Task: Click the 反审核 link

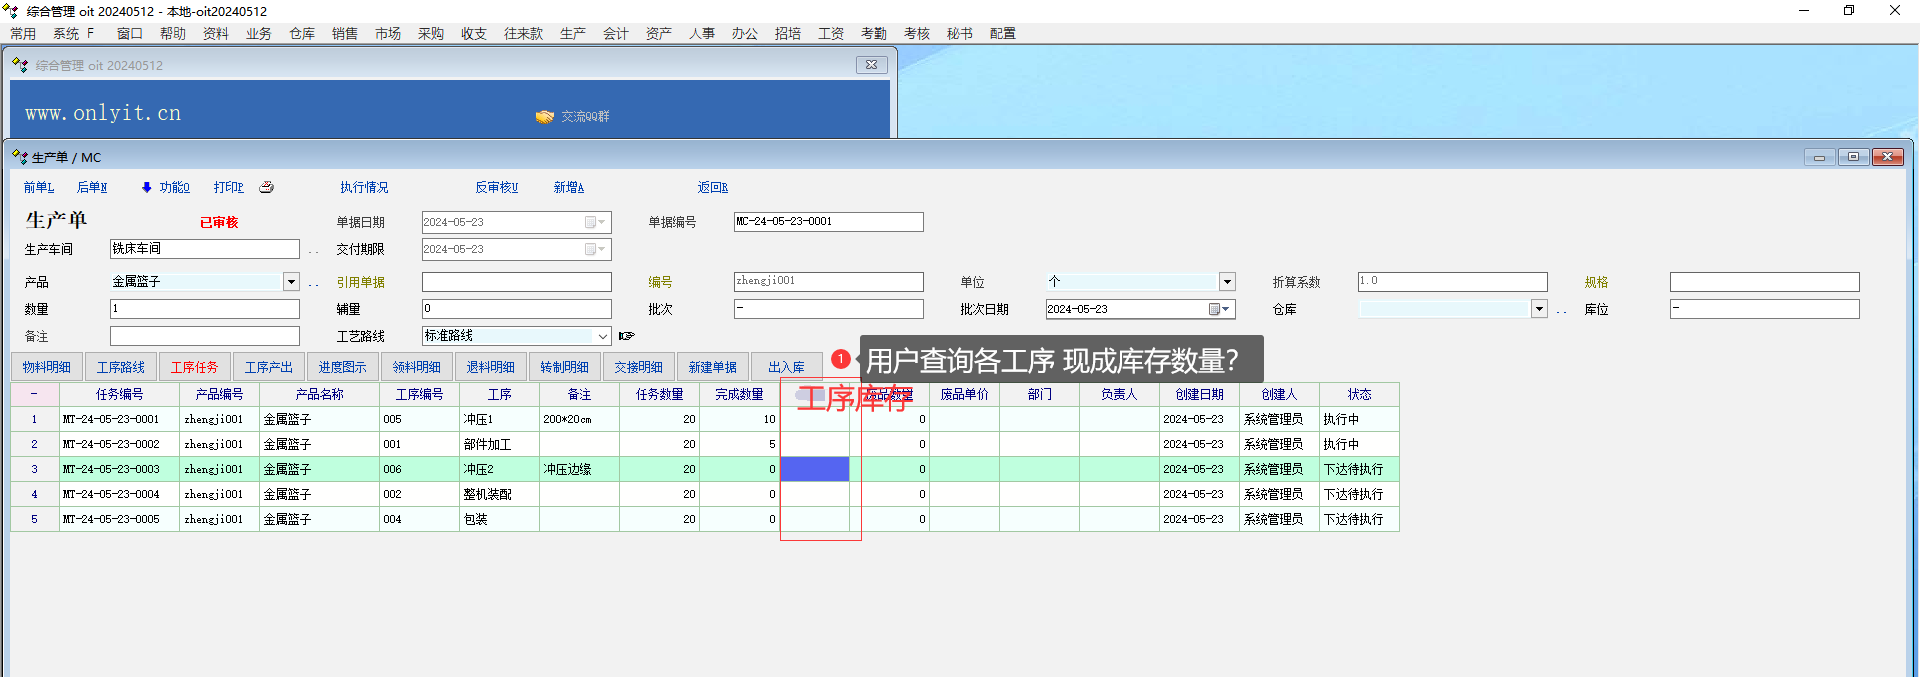Action: 496,187
